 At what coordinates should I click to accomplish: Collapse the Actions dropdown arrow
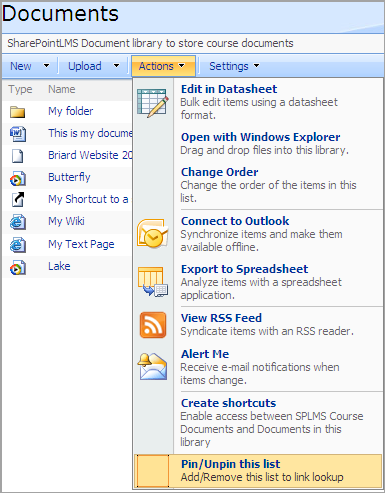click(182, 66)
